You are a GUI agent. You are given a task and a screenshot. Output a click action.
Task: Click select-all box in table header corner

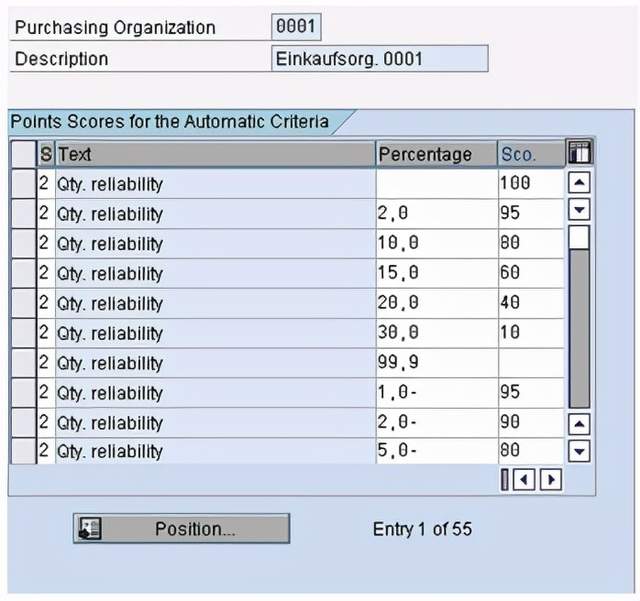pos(23,154)
